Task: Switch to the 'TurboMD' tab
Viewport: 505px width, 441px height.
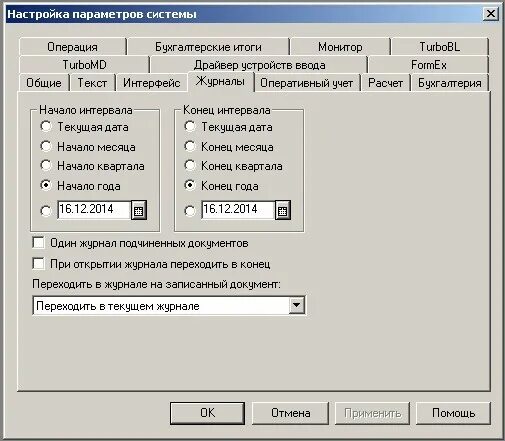Action: tap(84, 65)
